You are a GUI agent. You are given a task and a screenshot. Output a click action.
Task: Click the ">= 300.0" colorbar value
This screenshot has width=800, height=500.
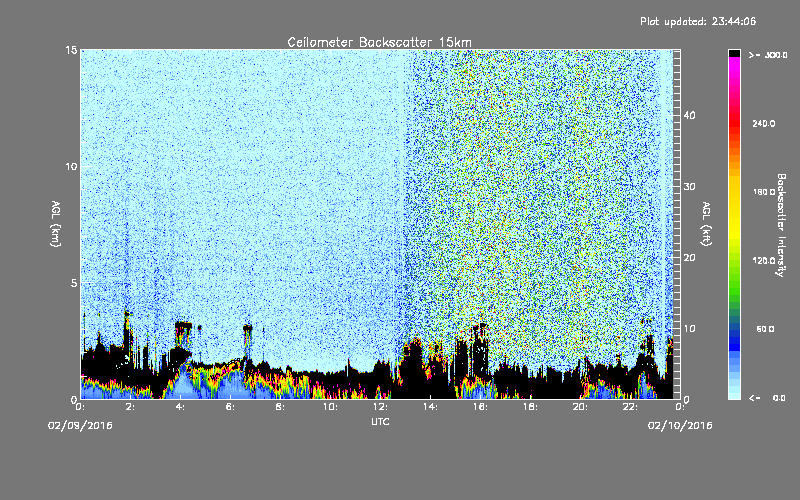(768, 55)
